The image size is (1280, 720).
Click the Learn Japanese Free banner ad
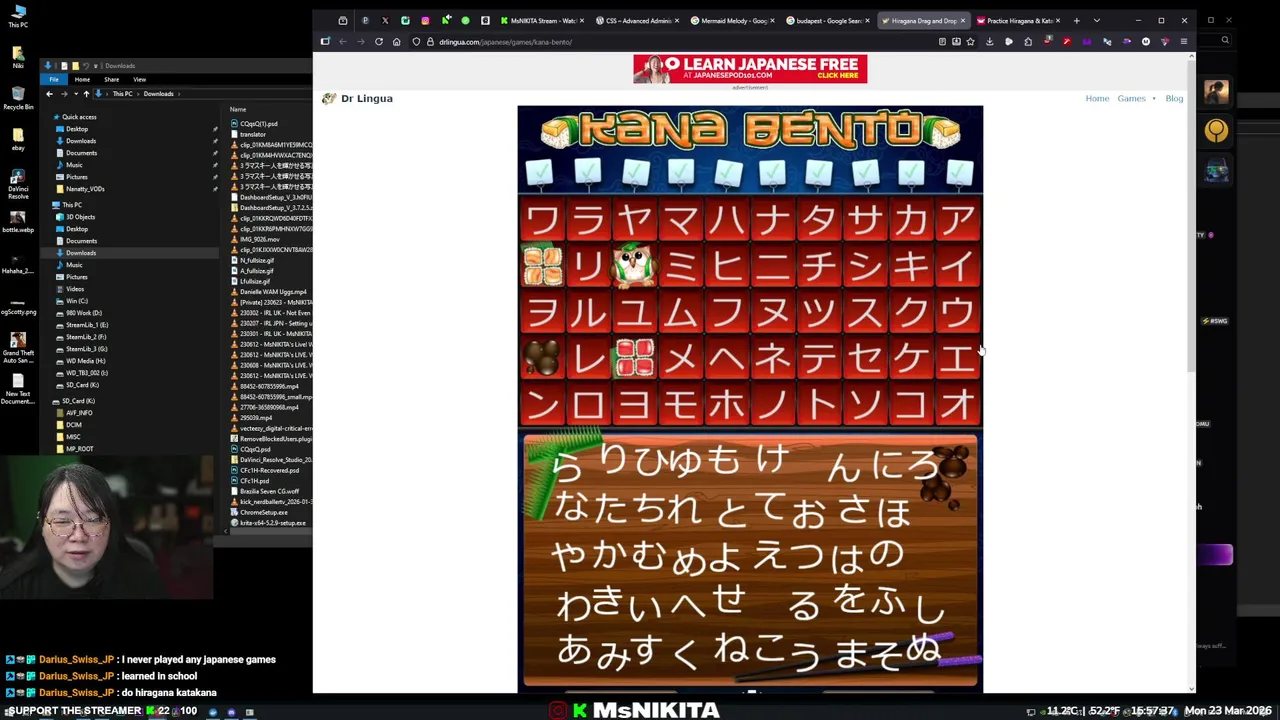click(x=750, y=68)
